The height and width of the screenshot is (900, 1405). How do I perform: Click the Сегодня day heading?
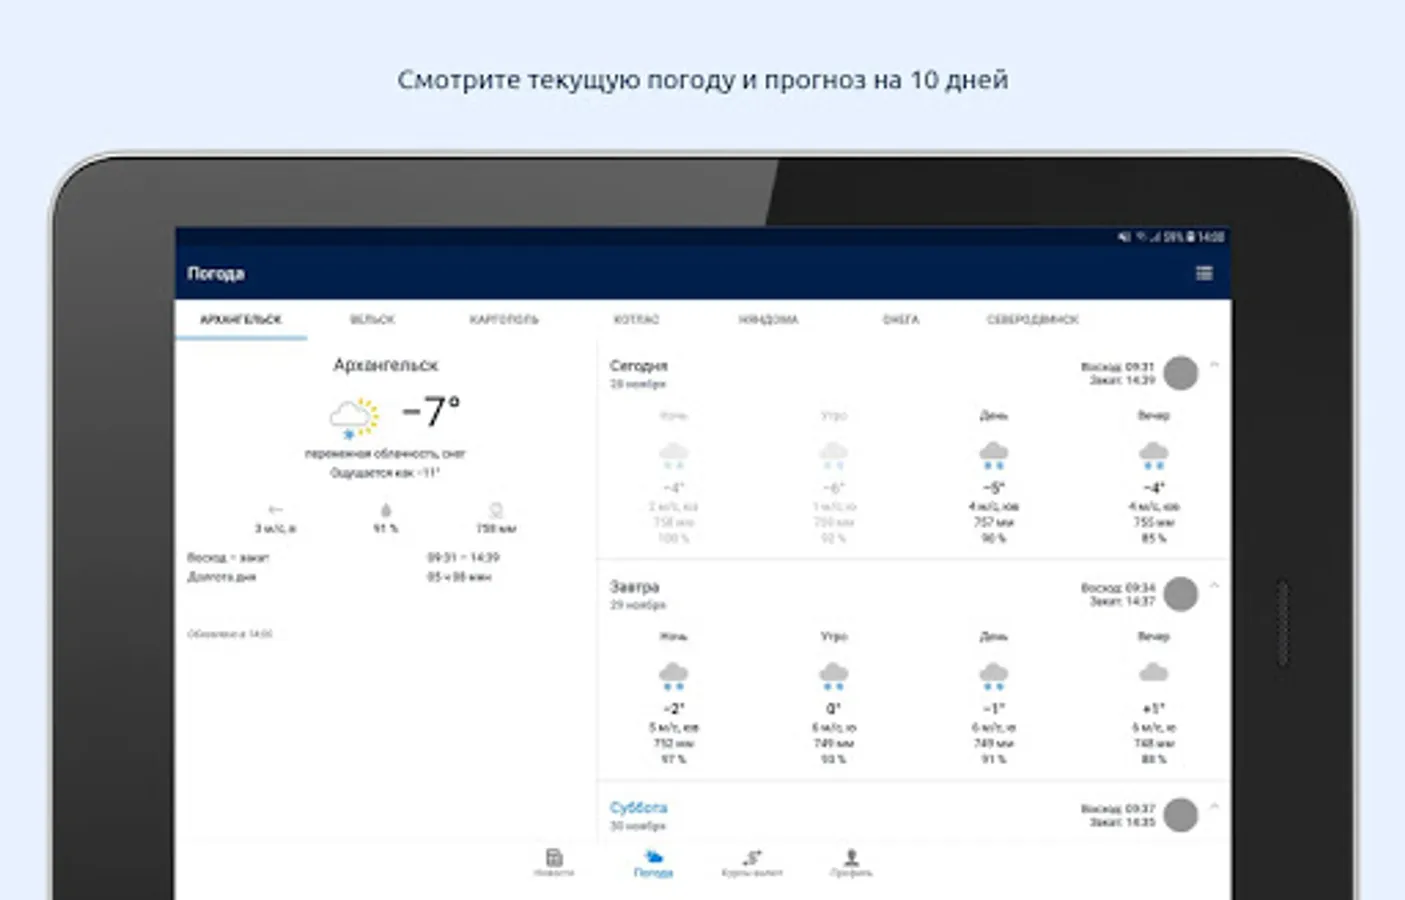click(x=638, y=366)
